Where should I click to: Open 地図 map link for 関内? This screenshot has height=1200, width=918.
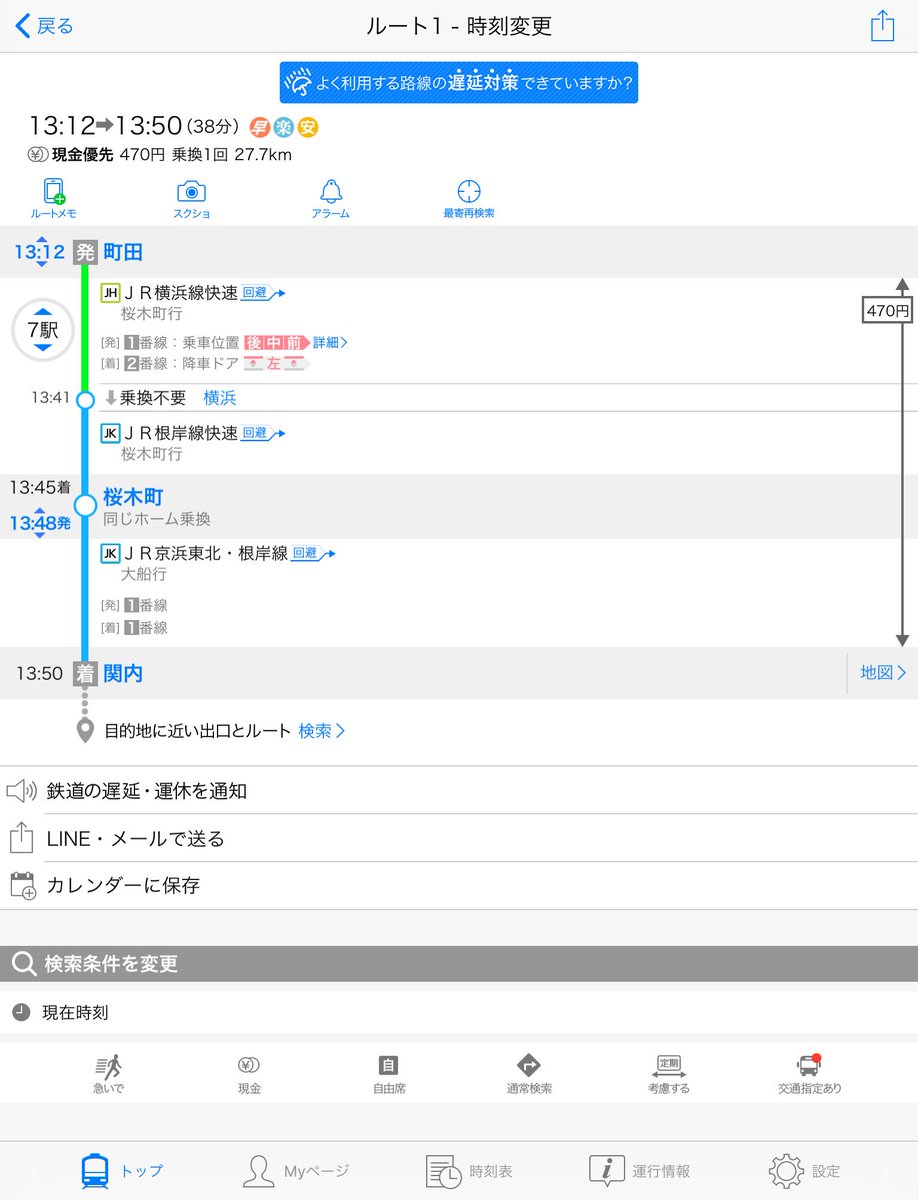click(x=883, y=673)
